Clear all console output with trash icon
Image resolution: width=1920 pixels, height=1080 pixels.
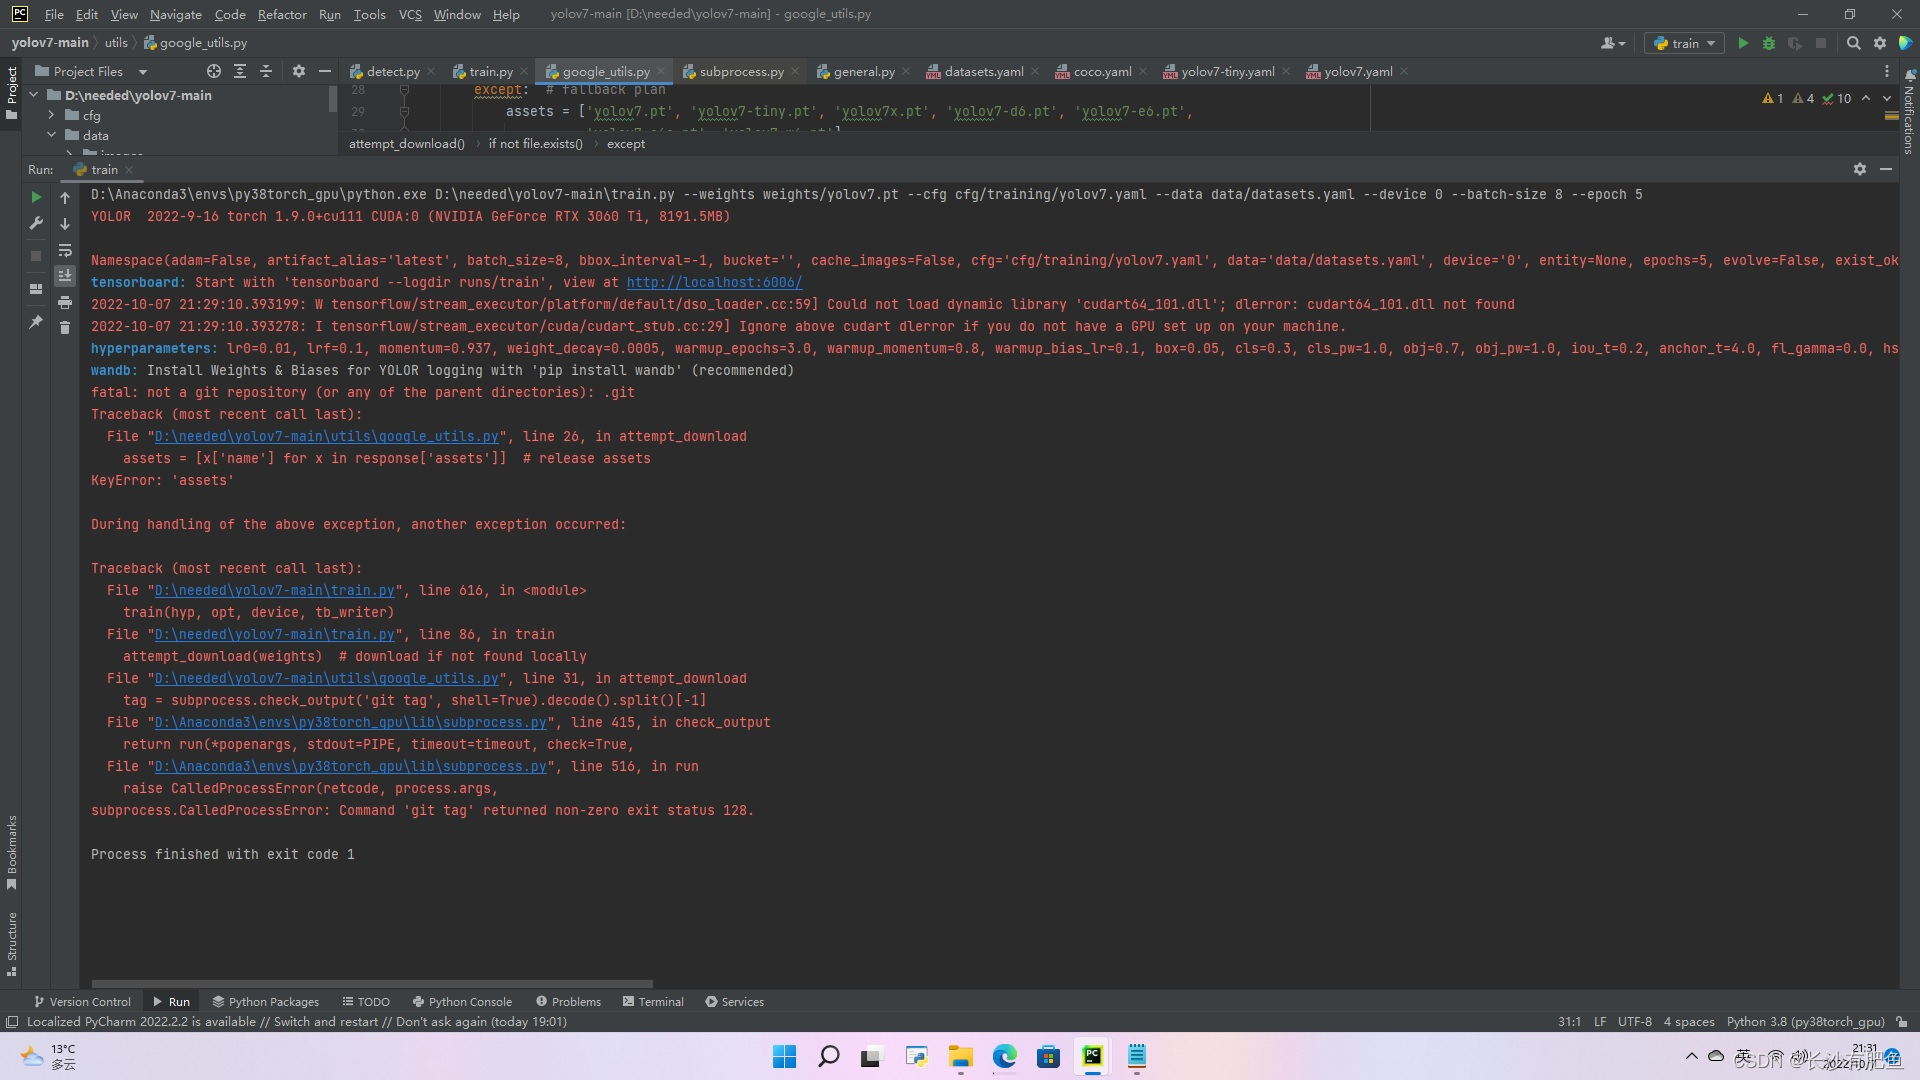tap(65, 328)
